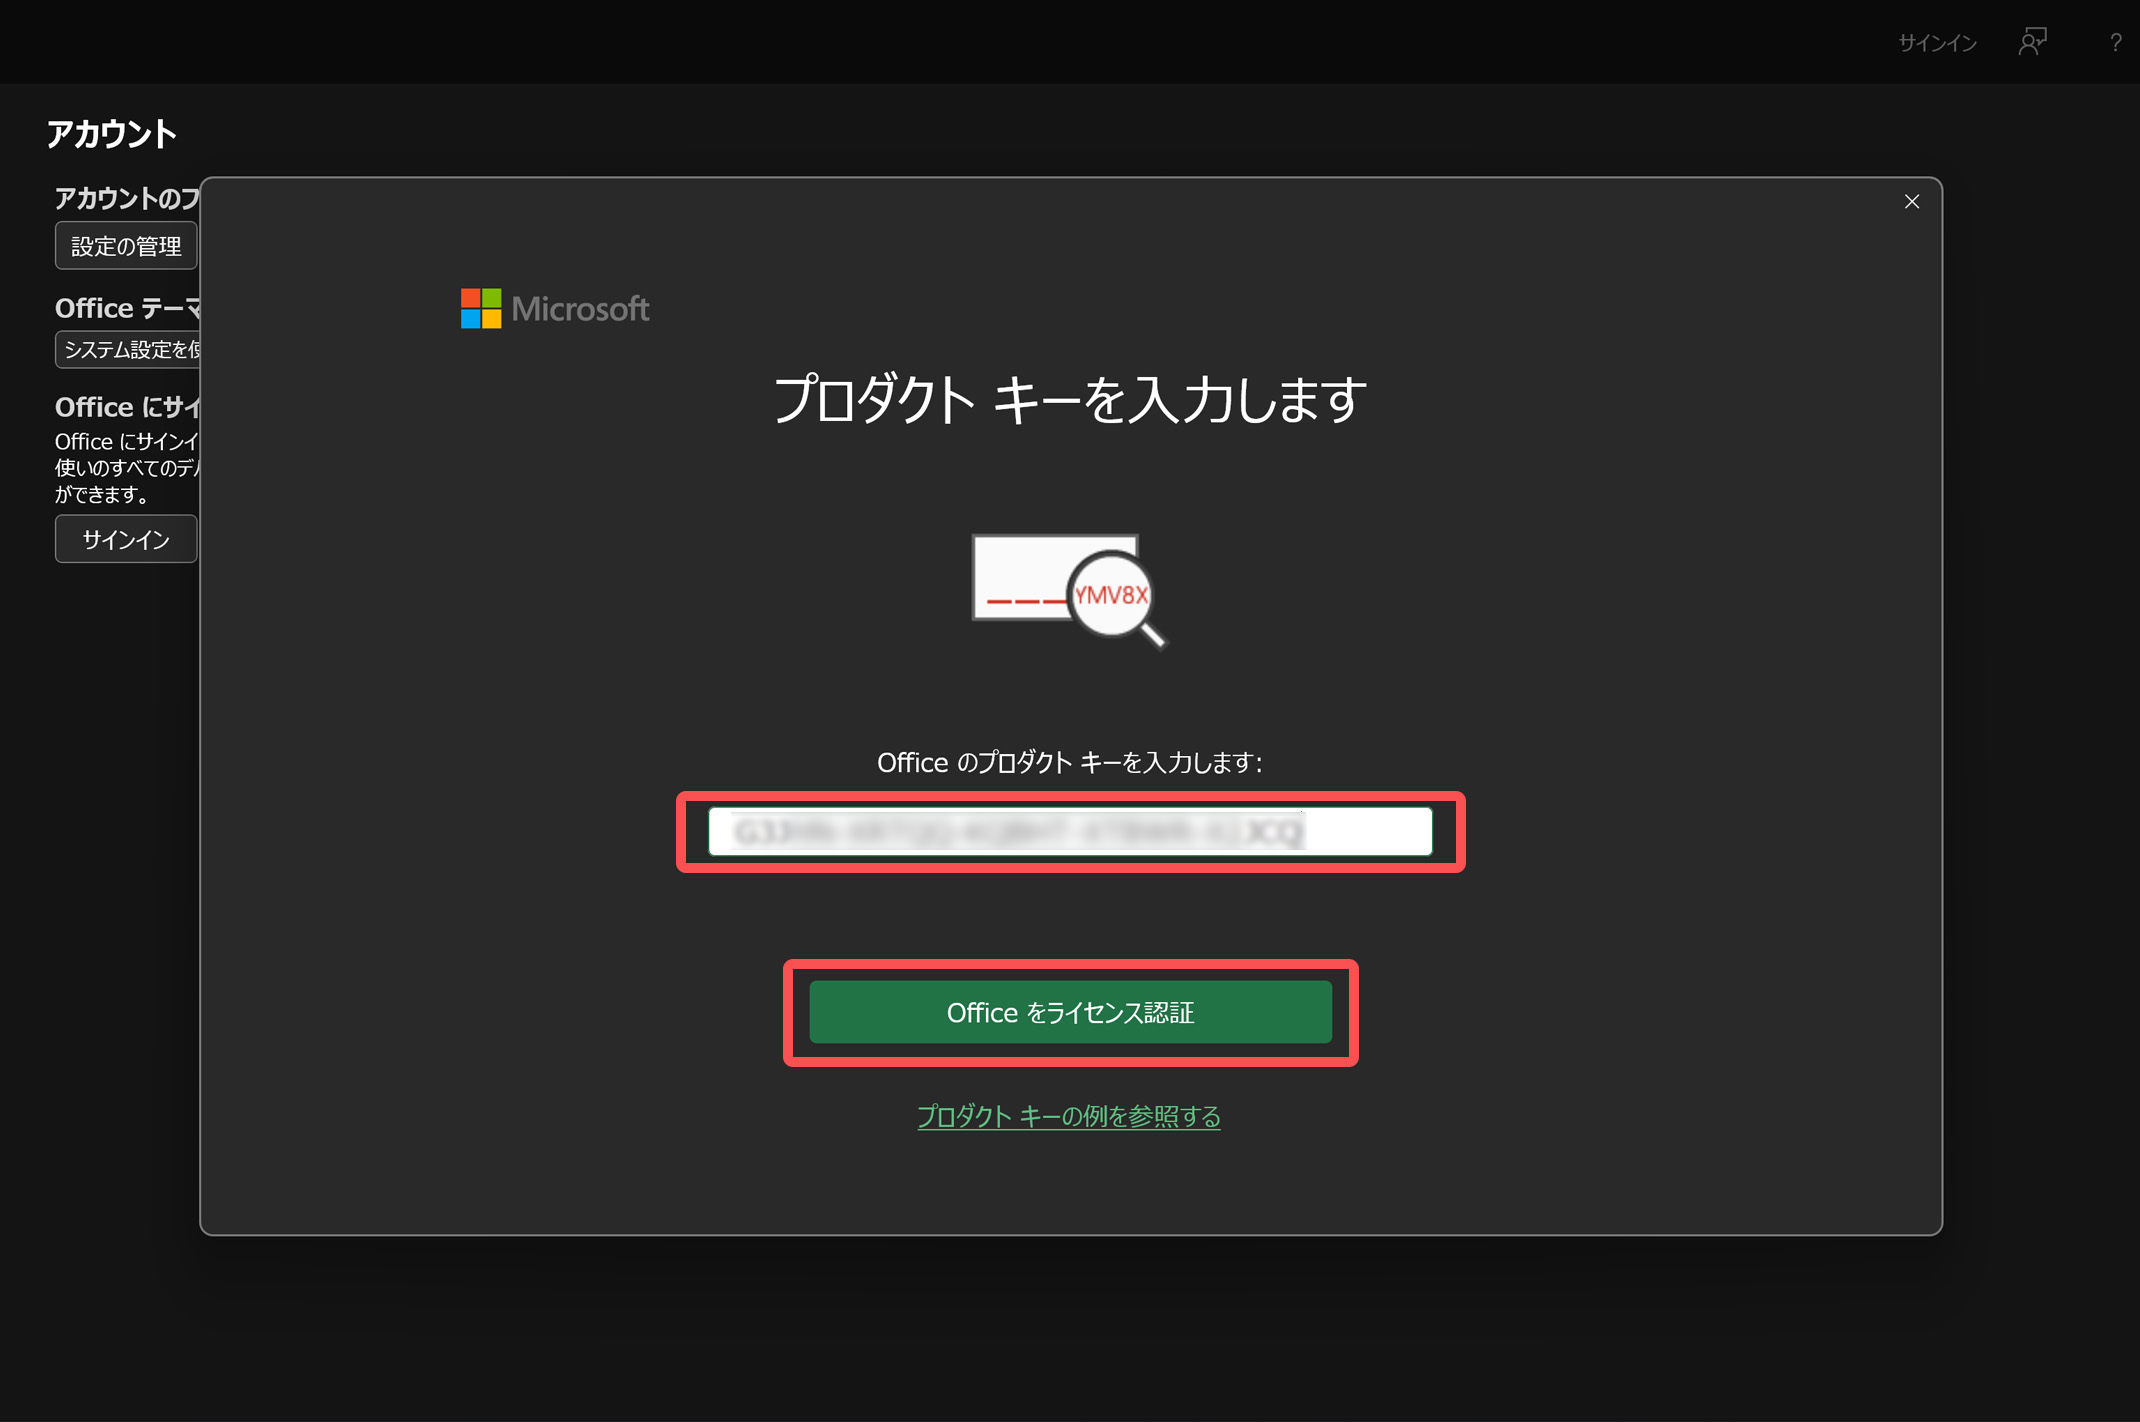Viewport: 2140px width, 1422px height.
Task: Click the Office のプロダクト キーを入力します label
Action: point(1069,763)
